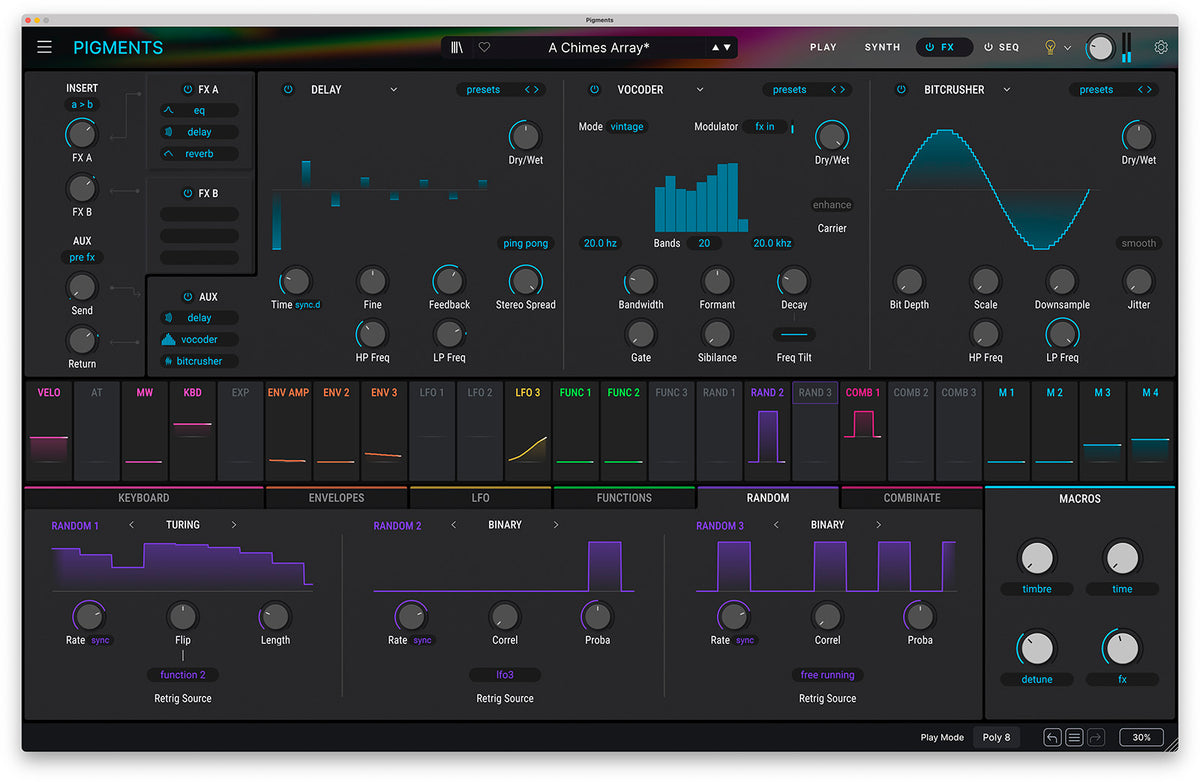The width and height of the screenshot is (1200, 782).
Task: Click the timbre macro knob
Action: [x=1037, y=558]
